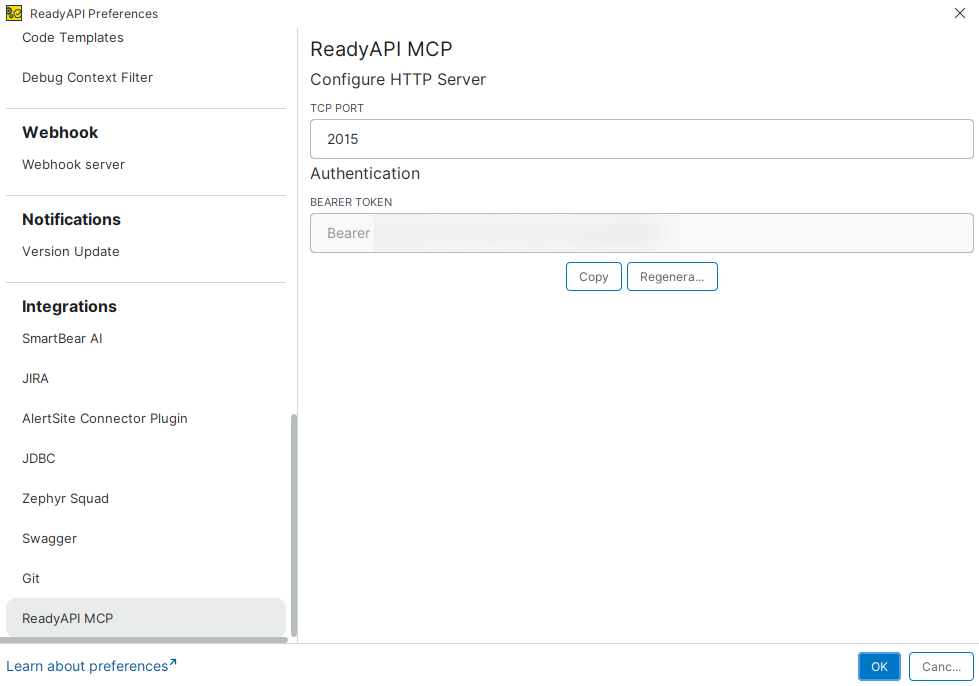Click the ReadyAPI Preferences window title
The image size is (979, 686).
(x=94, y=13)
